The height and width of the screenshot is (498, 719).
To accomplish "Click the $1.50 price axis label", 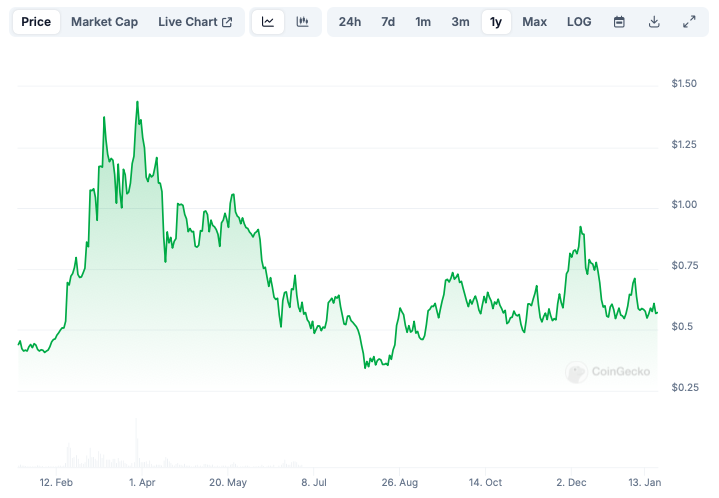I will coord(684,83).
